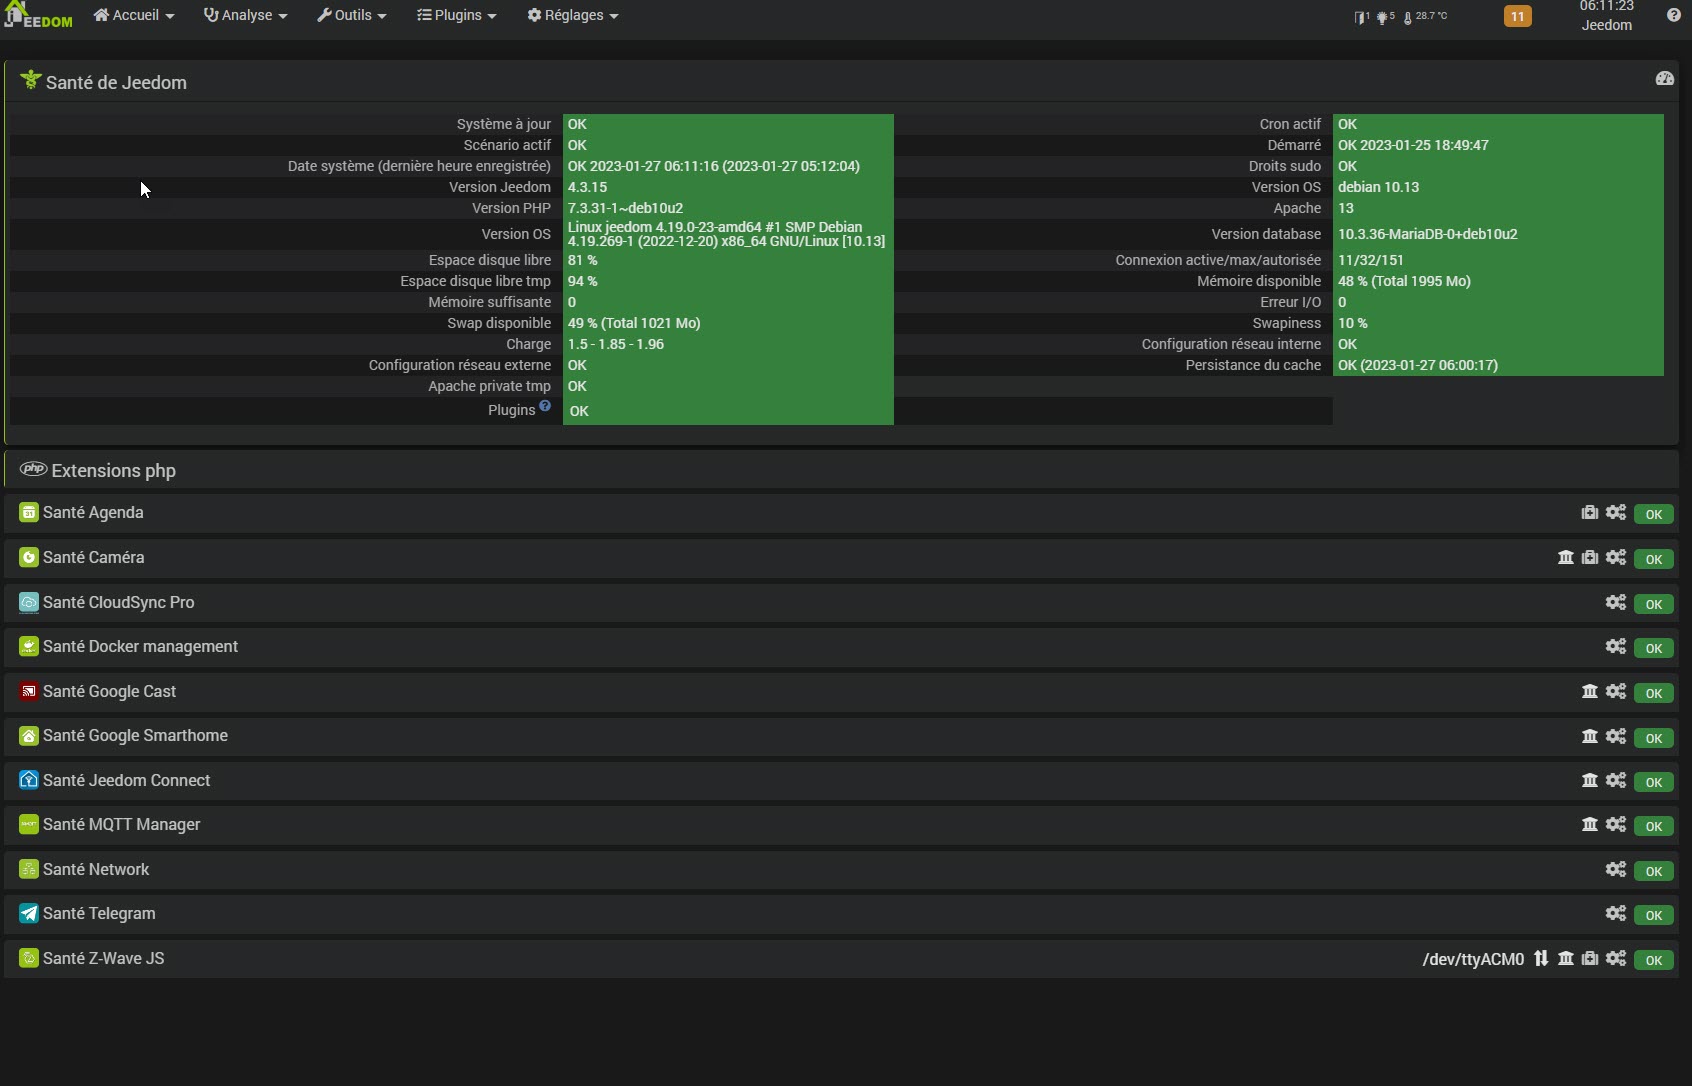Click the lights-on summary icon
Viewport: 1692px width, 1086px height.
tap(1385, 17)
